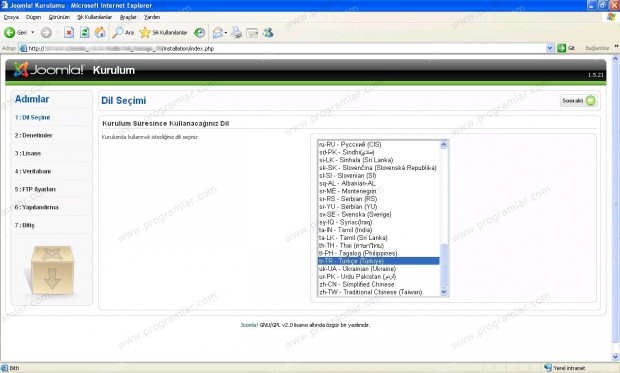The image size is (620, 373).
Task: Select step 1: Dil Seçimi
Action: (32, 117)
